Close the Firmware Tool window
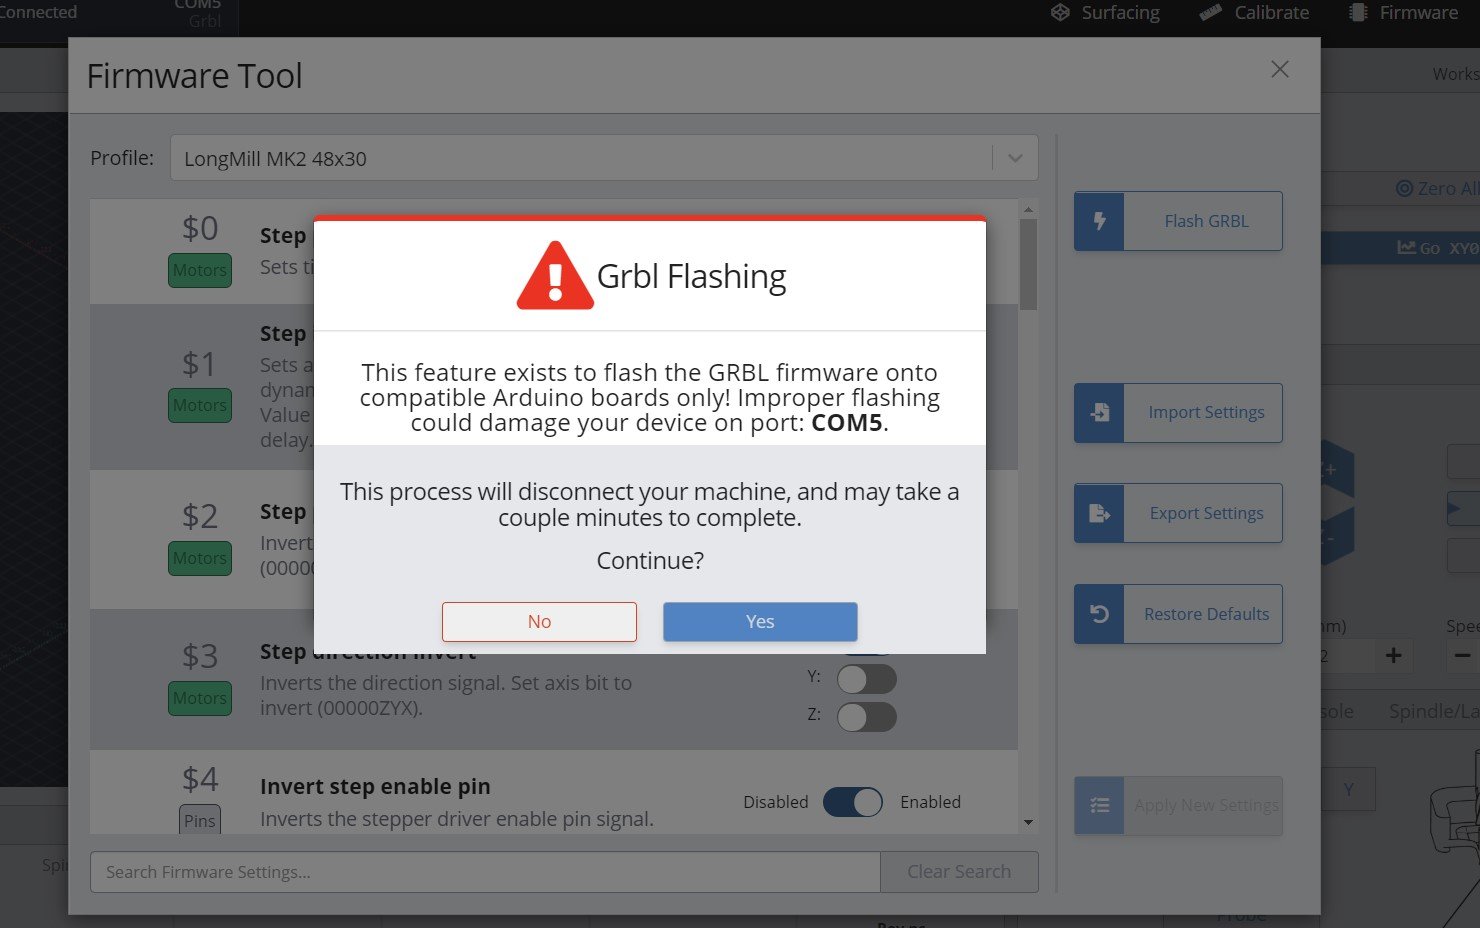1480x928 pixels. (x=1279, y=69)
